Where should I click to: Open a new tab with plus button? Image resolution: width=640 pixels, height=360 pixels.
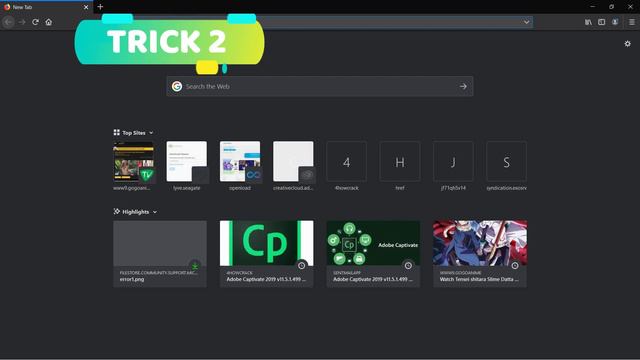pos(100,7)
